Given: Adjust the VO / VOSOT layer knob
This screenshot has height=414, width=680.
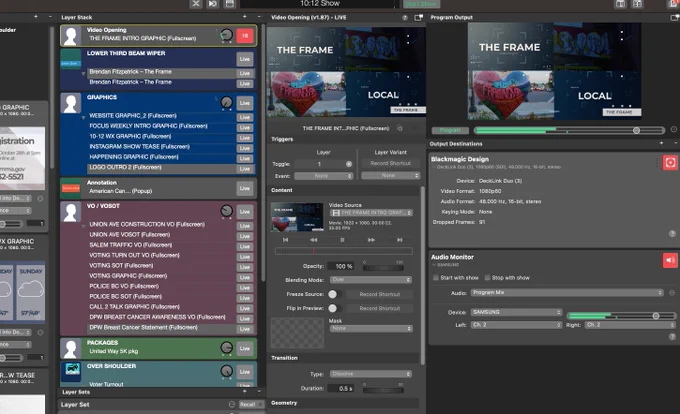Looking at the screenshot, I should click(226, 211).
